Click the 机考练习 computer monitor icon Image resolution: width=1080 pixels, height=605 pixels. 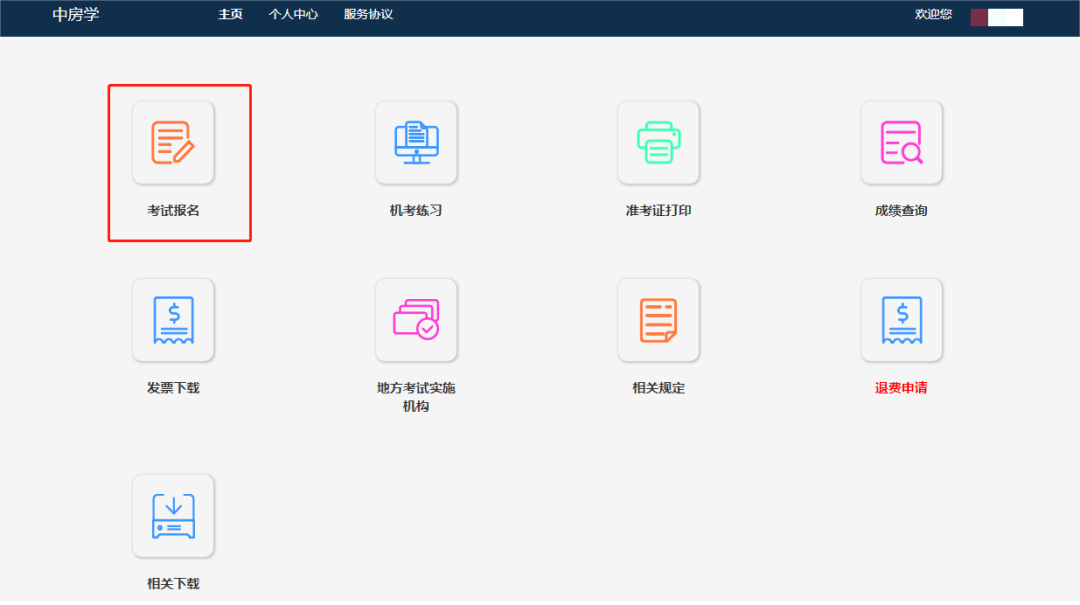tap(416, 142)
